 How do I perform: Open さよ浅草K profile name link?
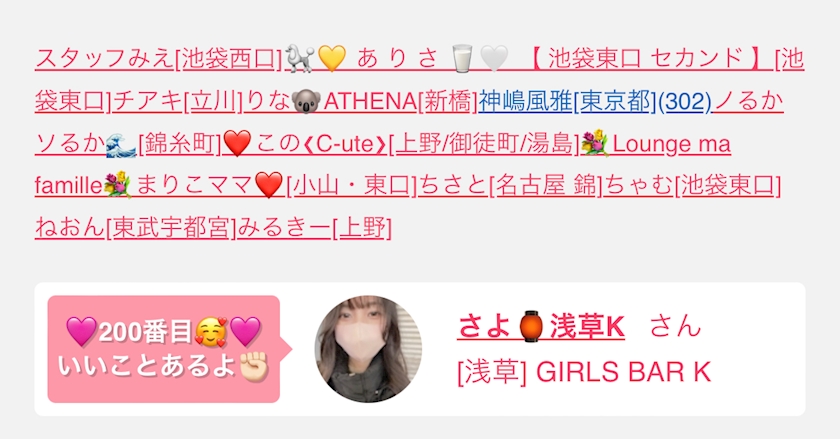(x=541, y=326)
